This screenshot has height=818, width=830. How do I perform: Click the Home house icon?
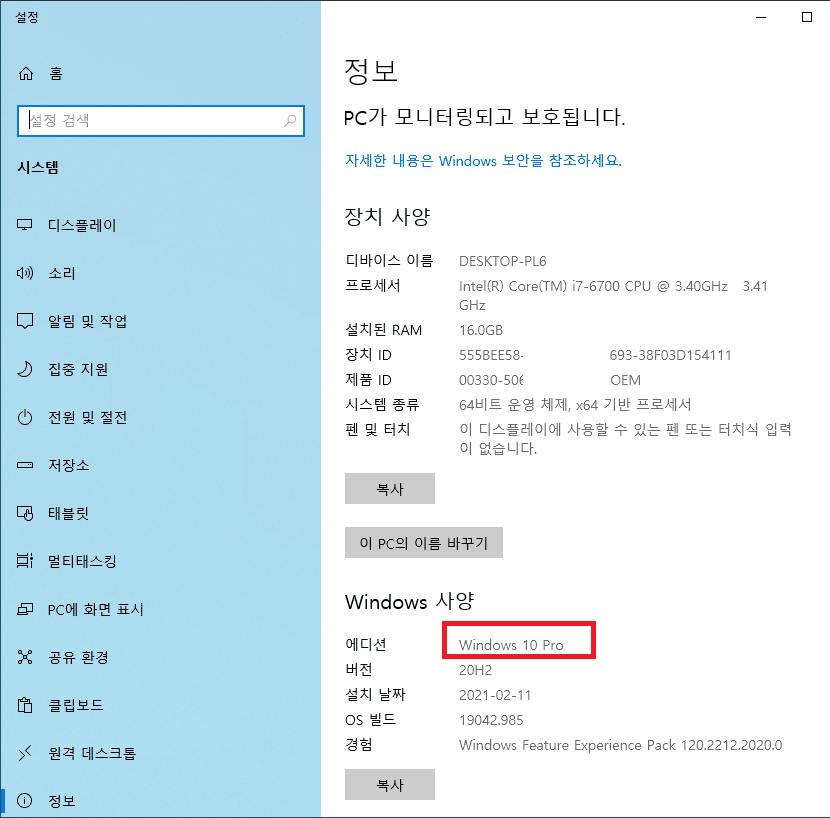coord(26,74)
